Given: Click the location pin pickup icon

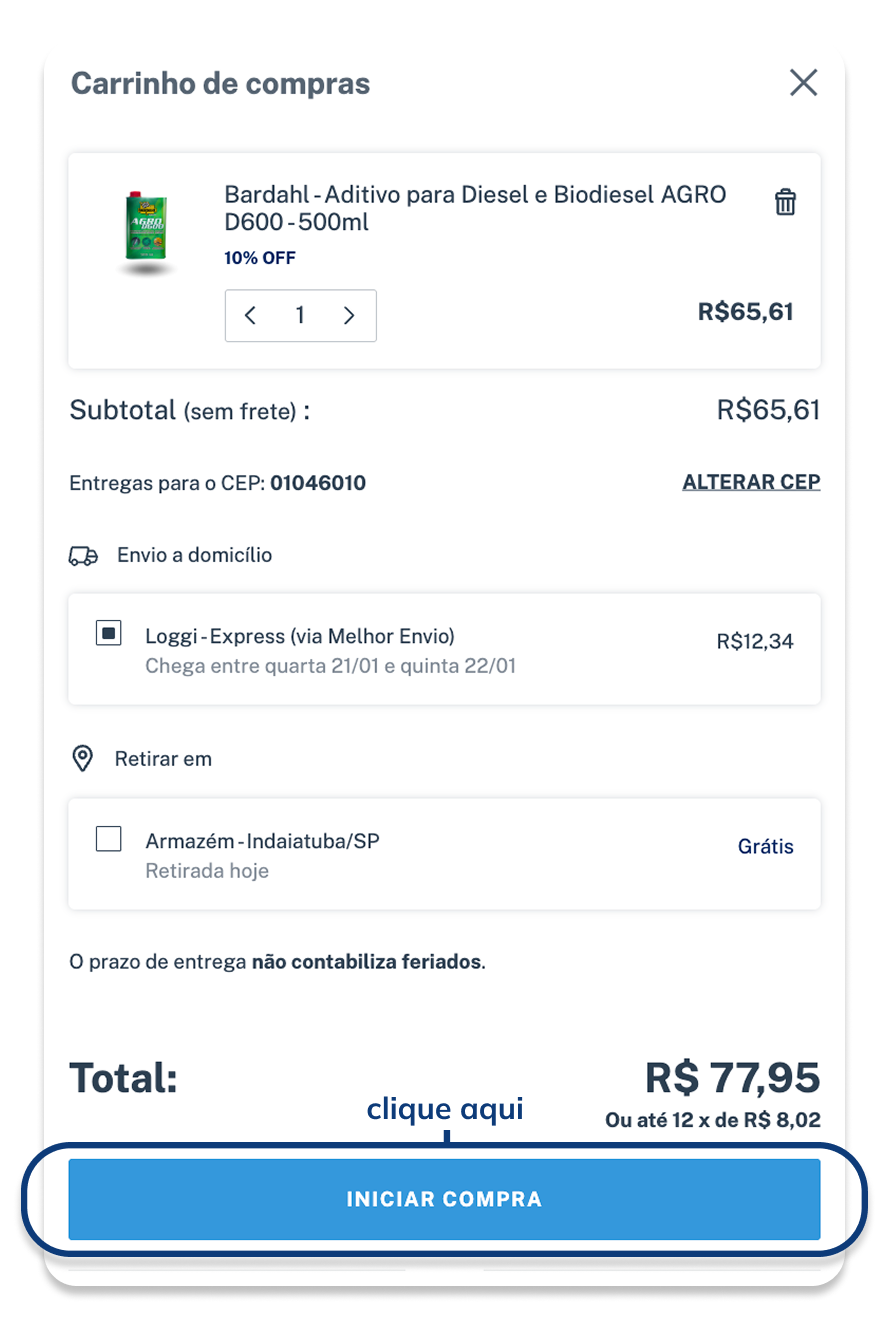Looking at the screenshot, I should tap(83, 759).
